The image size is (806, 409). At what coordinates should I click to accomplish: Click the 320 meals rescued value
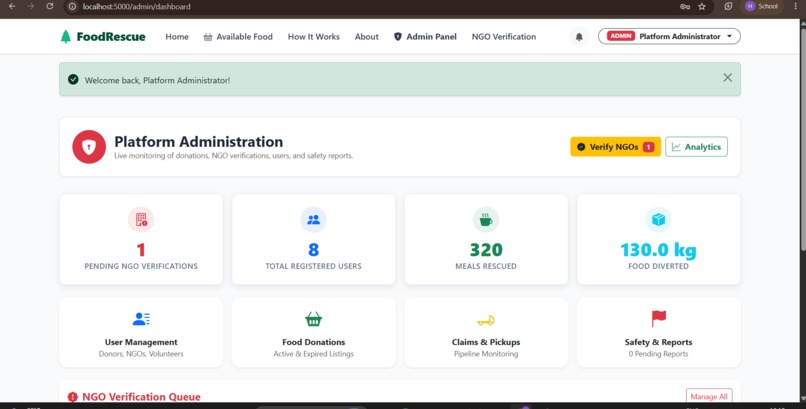(x=486, y=250)
